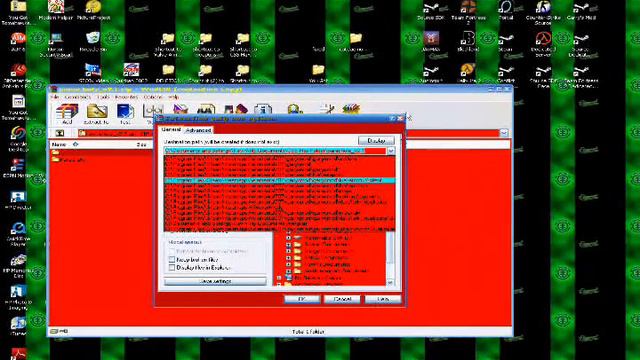The width and height of the screenshot is (640, 360).
Task: Open Counter-Strike Source desktop shortcut
Action: pos(543,12)
